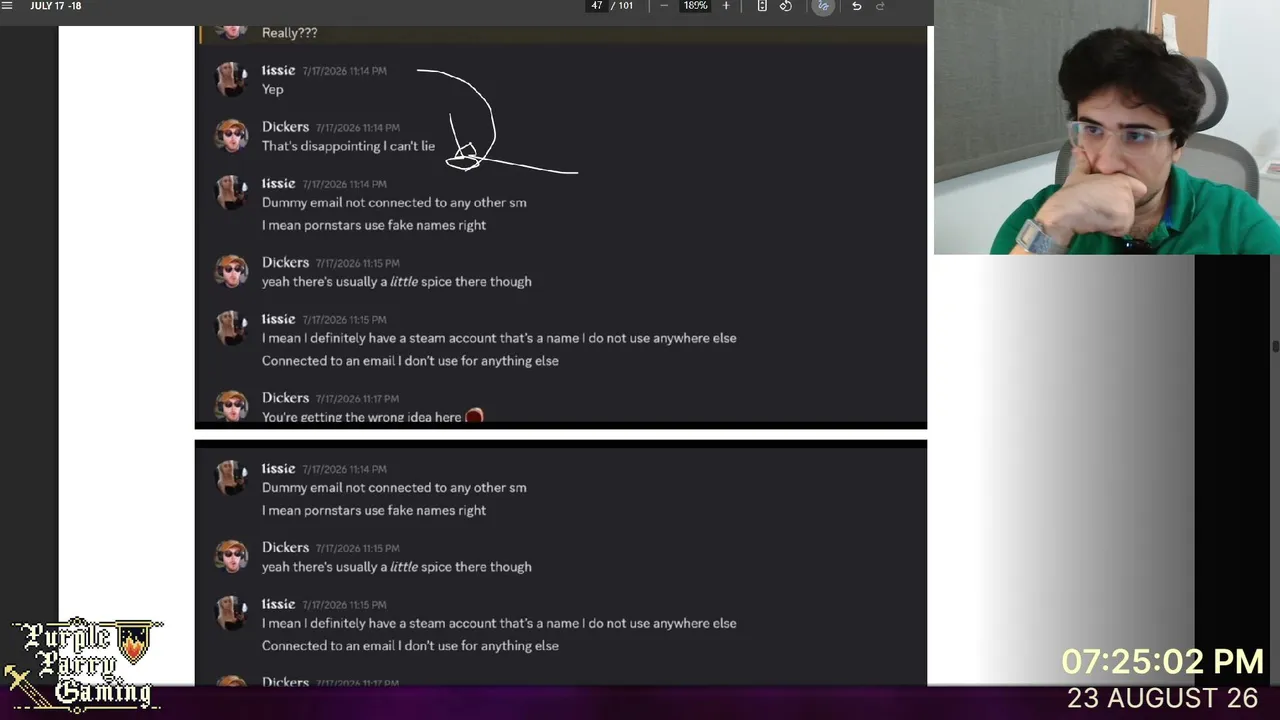1280x720 pixels.
Task: Click the redo annotation button
Action: coord(880,6)
